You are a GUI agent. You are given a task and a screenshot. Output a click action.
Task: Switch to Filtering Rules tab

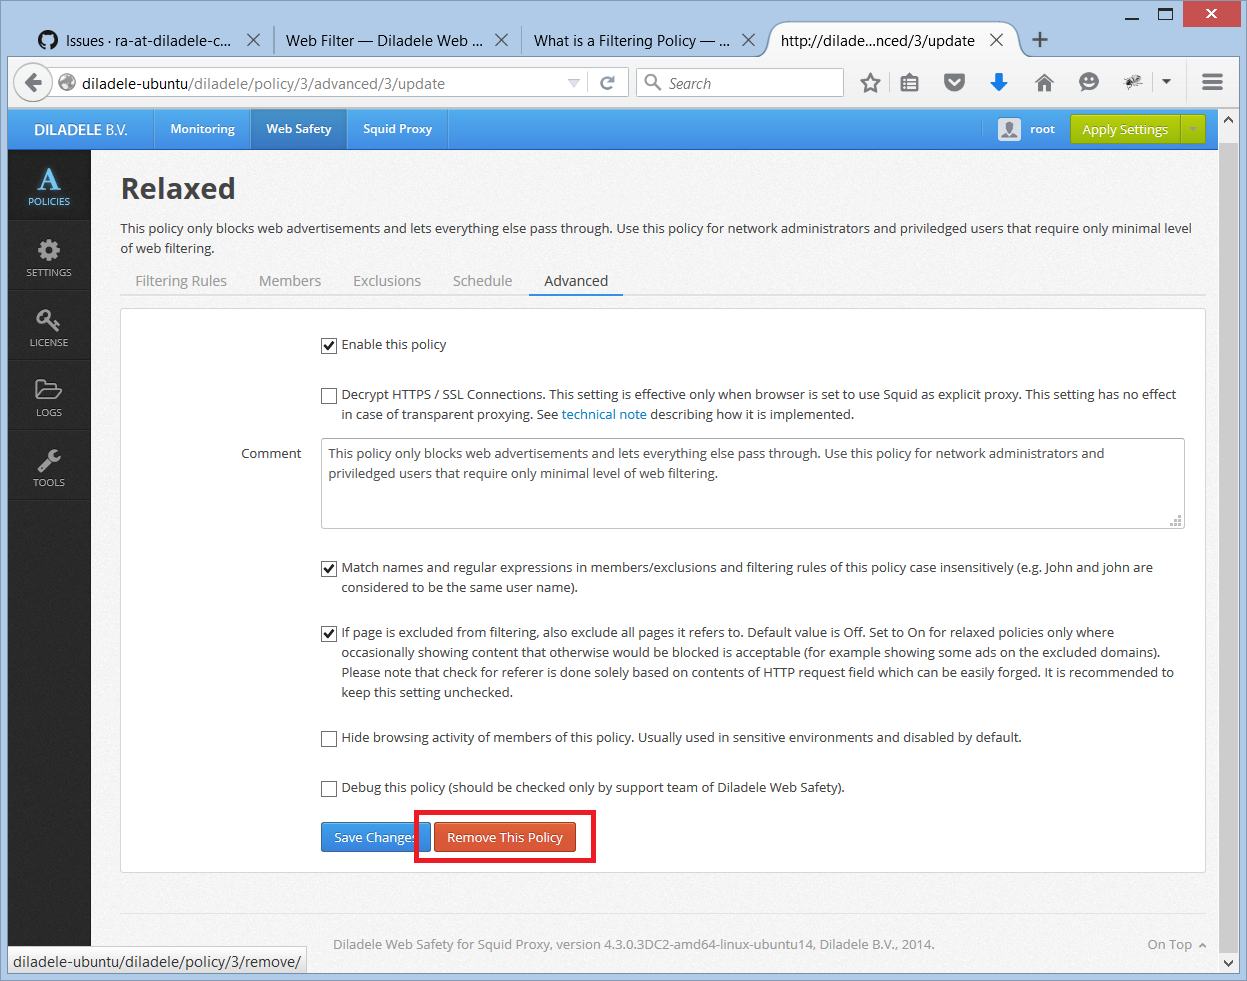181,281
